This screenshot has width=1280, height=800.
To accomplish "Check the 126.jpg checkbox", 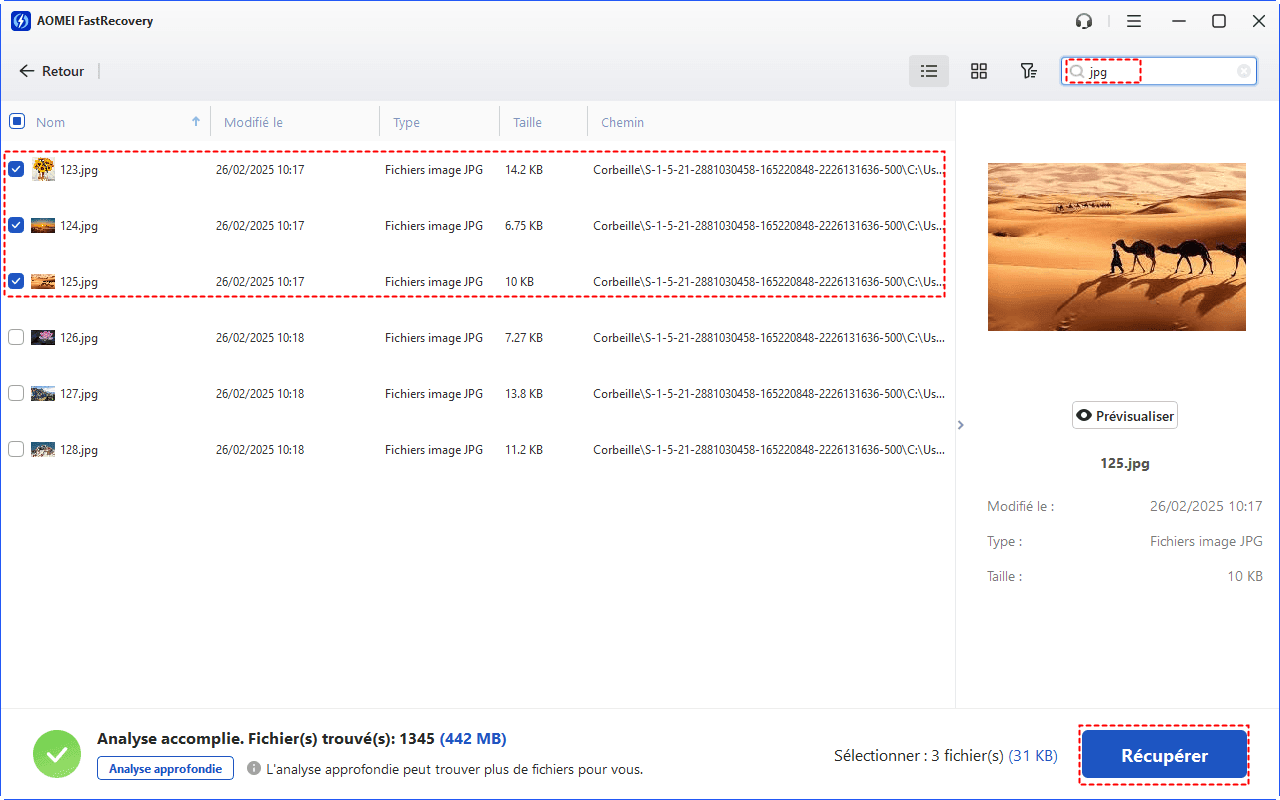I will point(16,338).
